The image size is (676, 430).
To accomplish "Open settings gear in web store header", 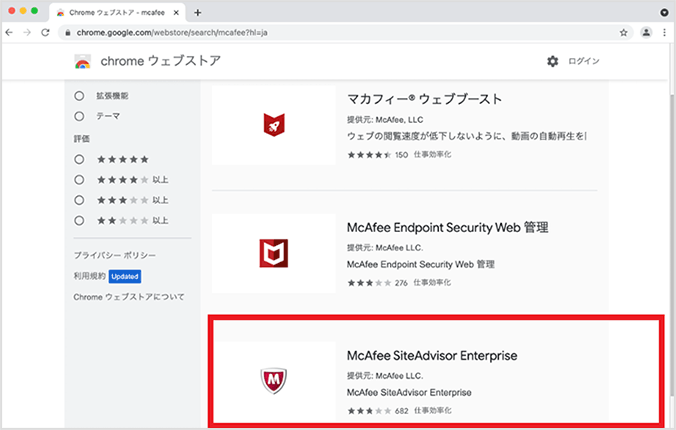I will [x=552, y=61].
